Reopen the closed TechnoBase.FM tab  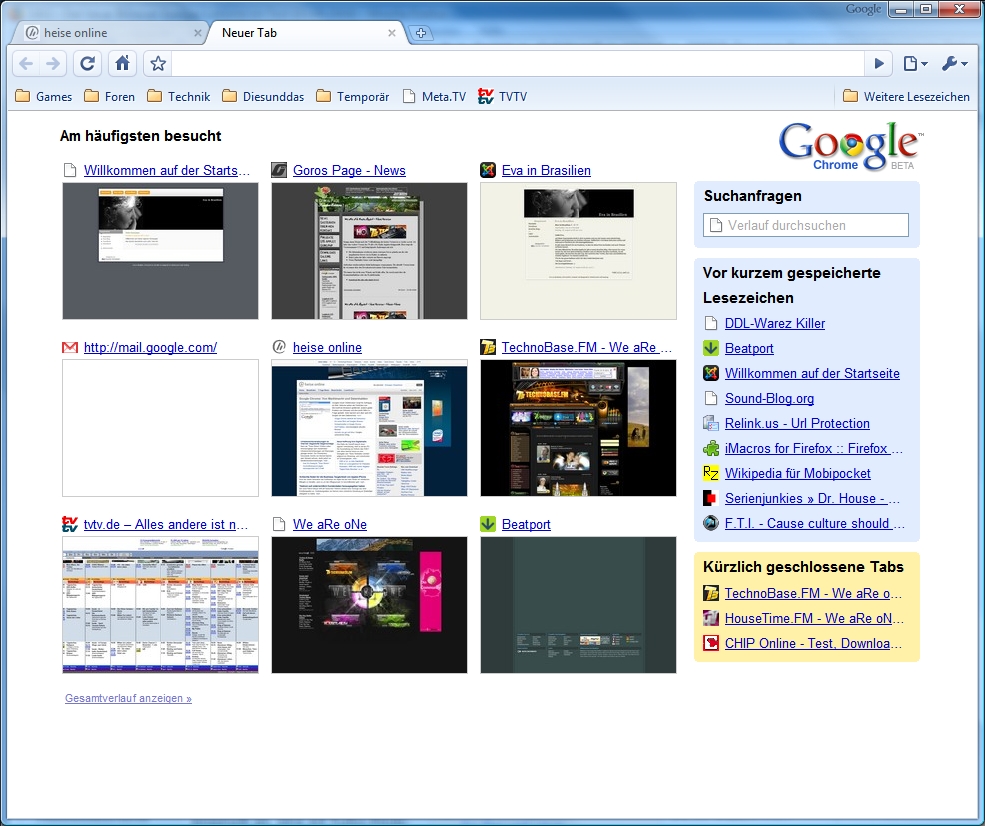[814, 594]
